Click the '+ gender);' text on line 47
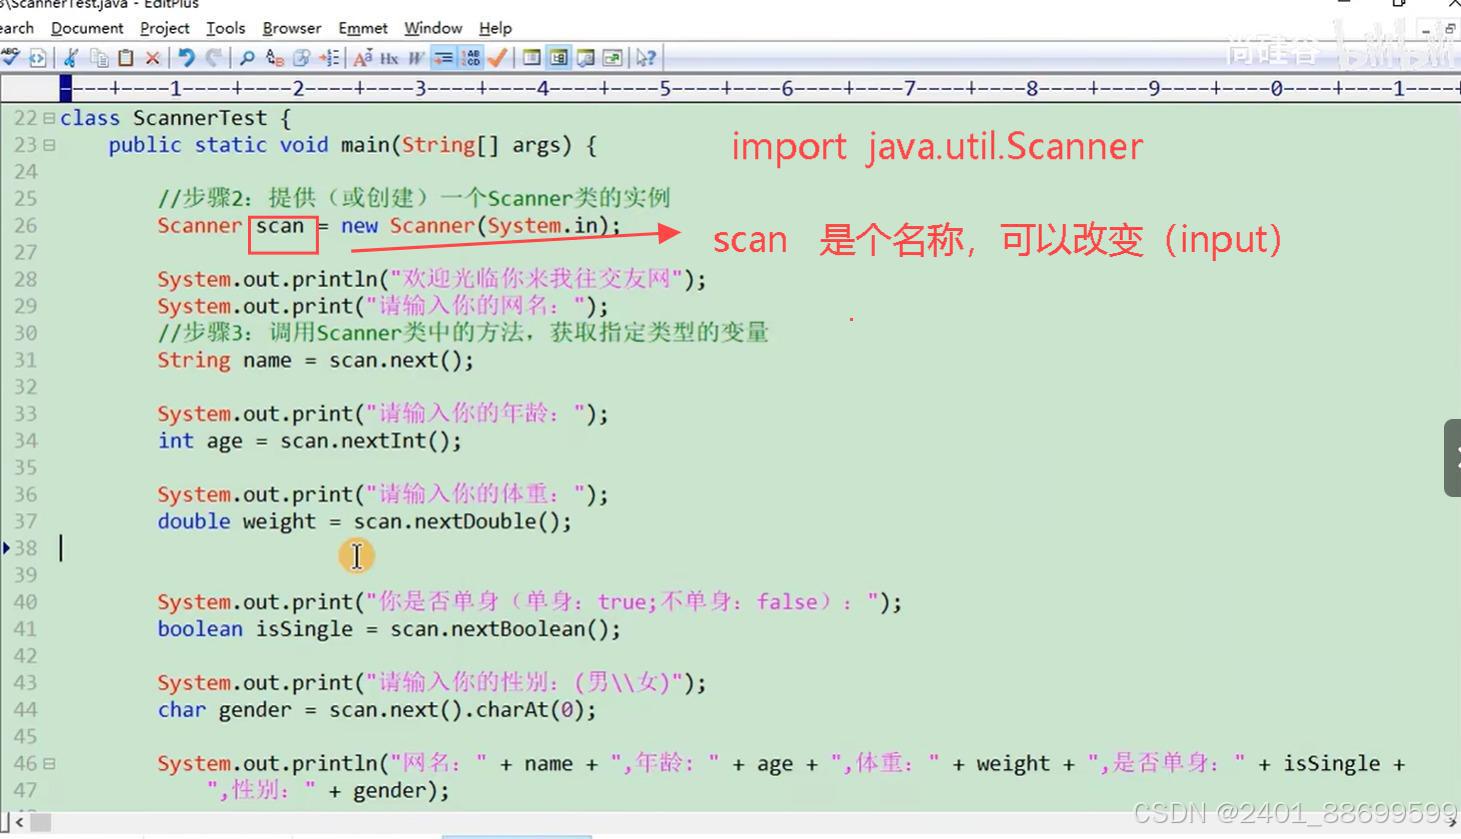 [389, 791]
